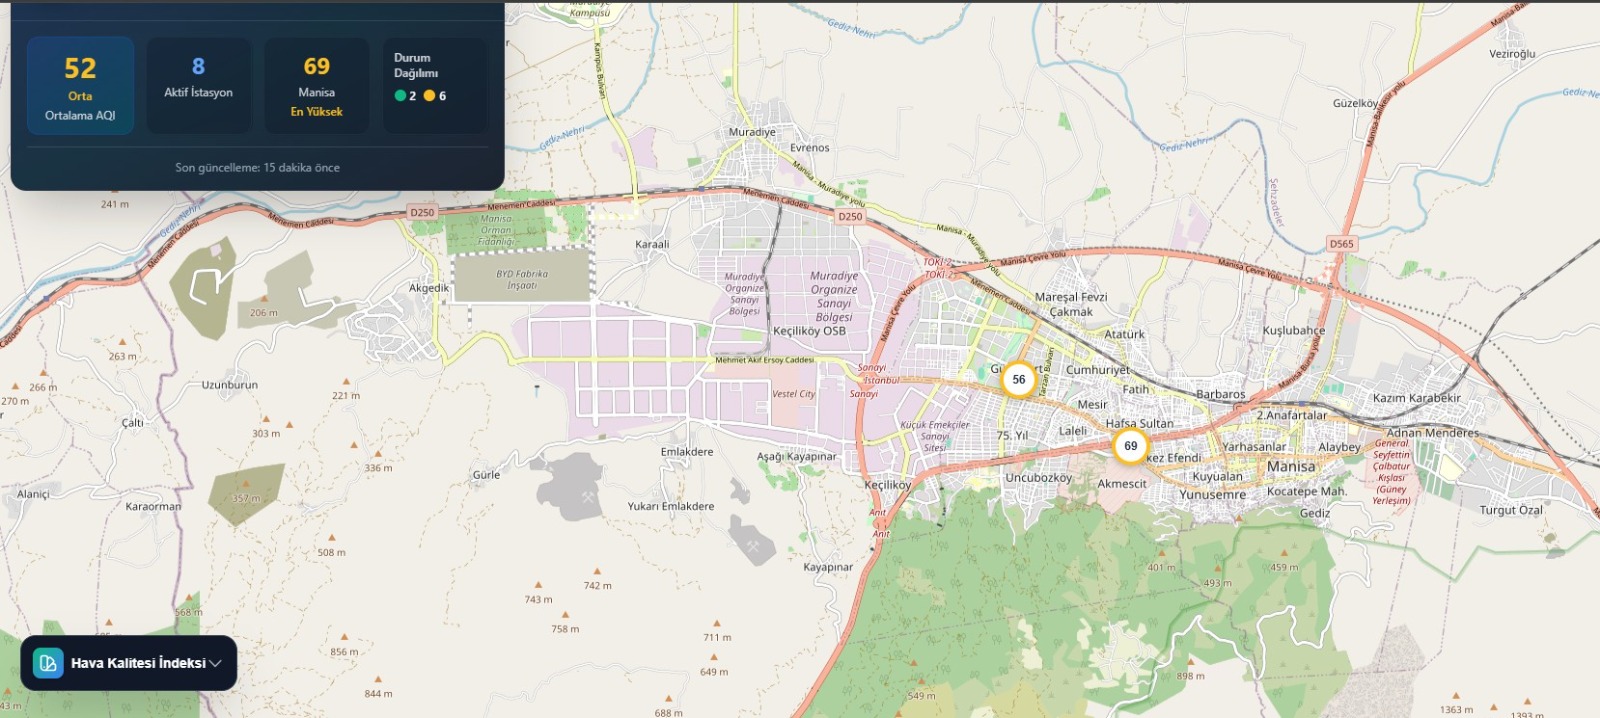The height and width of the screenshot is (718, 1600).
Task: Click the quarry icon south of Gürle
Action: point(587,496)
